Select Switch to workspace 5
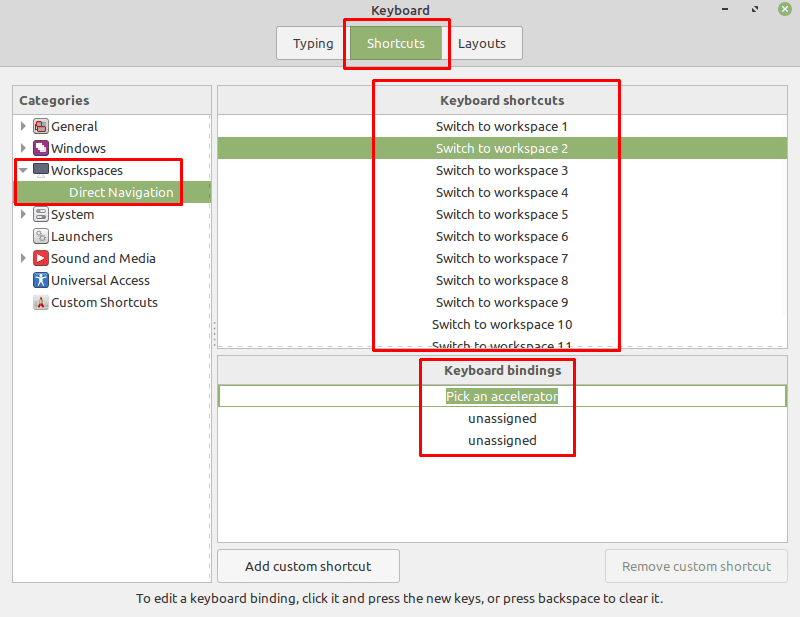Image resolution: width=800 pixels, height=617 pixels. coord(502,214)
